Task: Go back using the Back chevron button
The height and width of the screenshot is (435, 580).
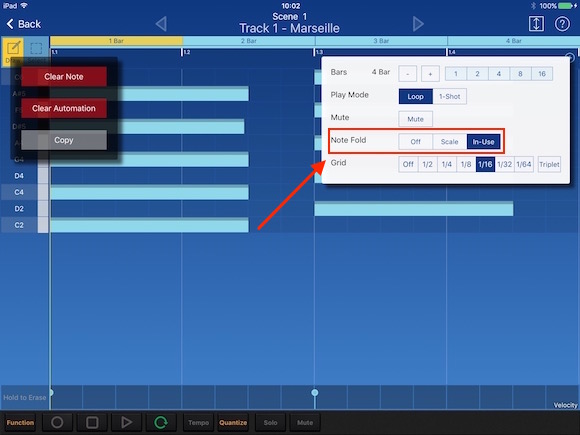Action: [x=23, y=24]
